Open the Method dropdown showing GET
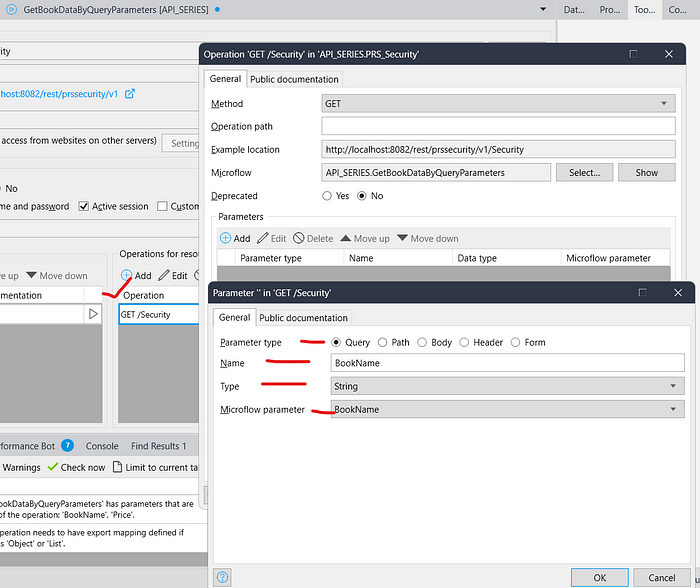 [498, 103]
